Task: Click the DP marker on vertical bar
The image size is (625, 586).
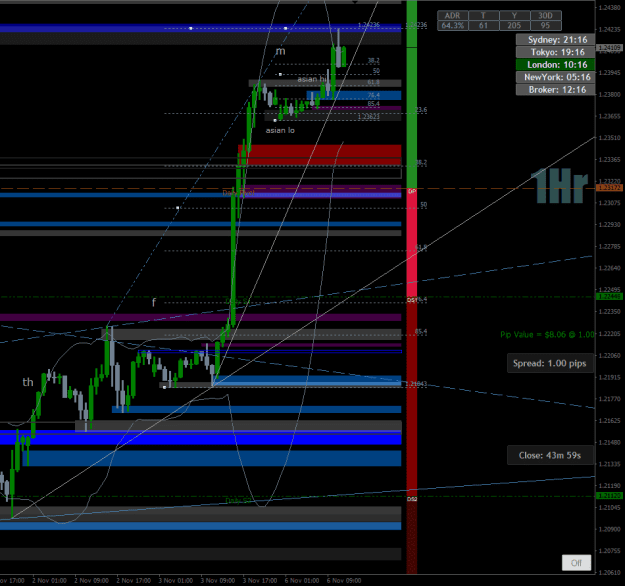Action: 412,192
